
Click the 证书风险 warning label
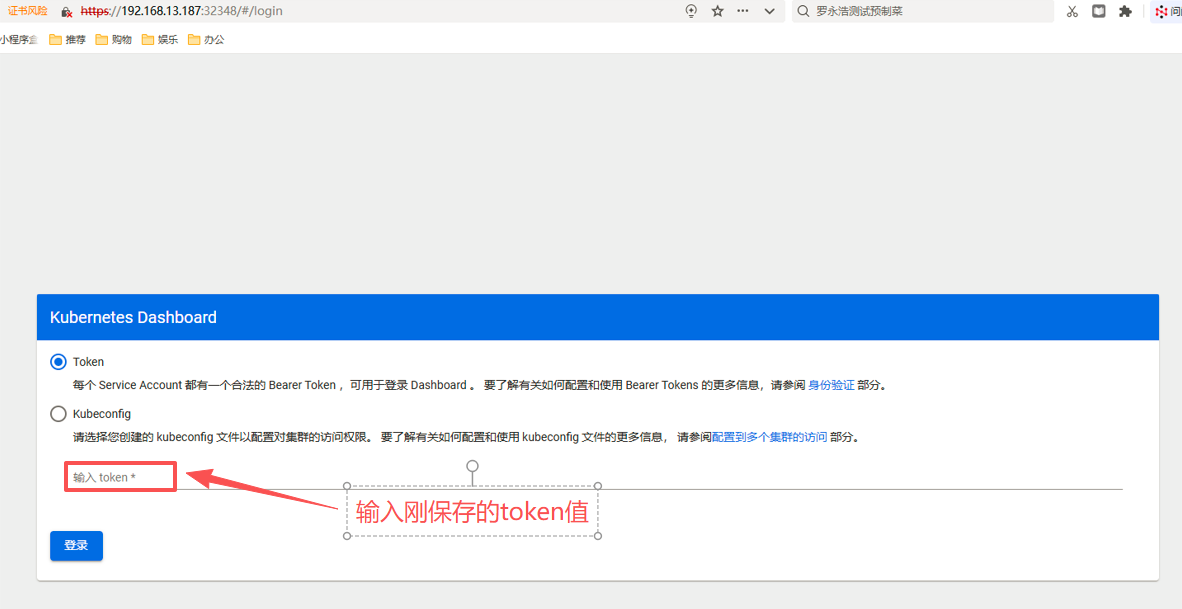(28, 11)
